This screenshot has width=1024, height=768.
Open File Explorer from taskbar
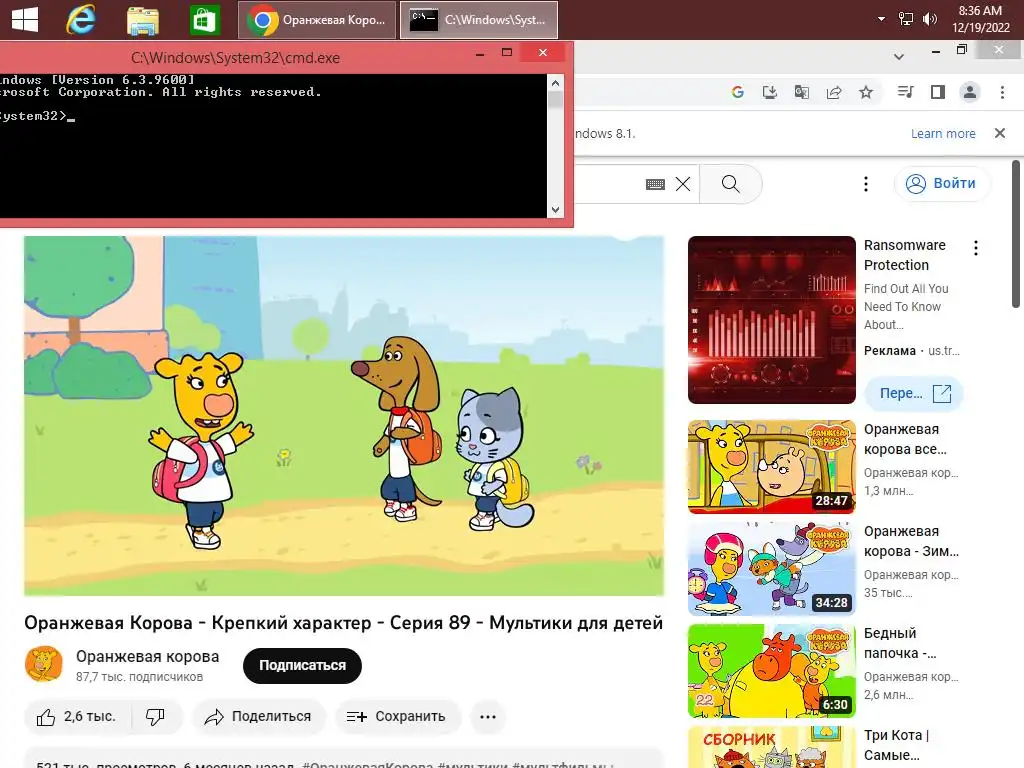[x=142, y=20]
